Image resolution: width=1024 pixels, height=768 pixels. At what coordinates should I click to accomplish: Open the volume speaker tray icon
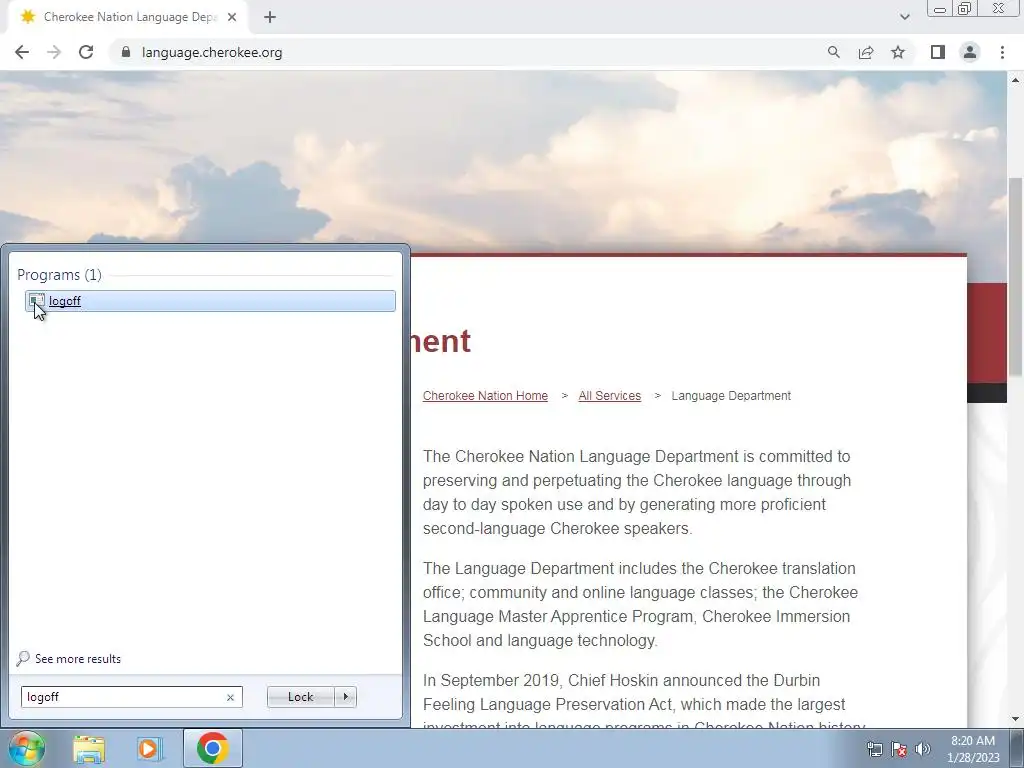tap(923, 749)
